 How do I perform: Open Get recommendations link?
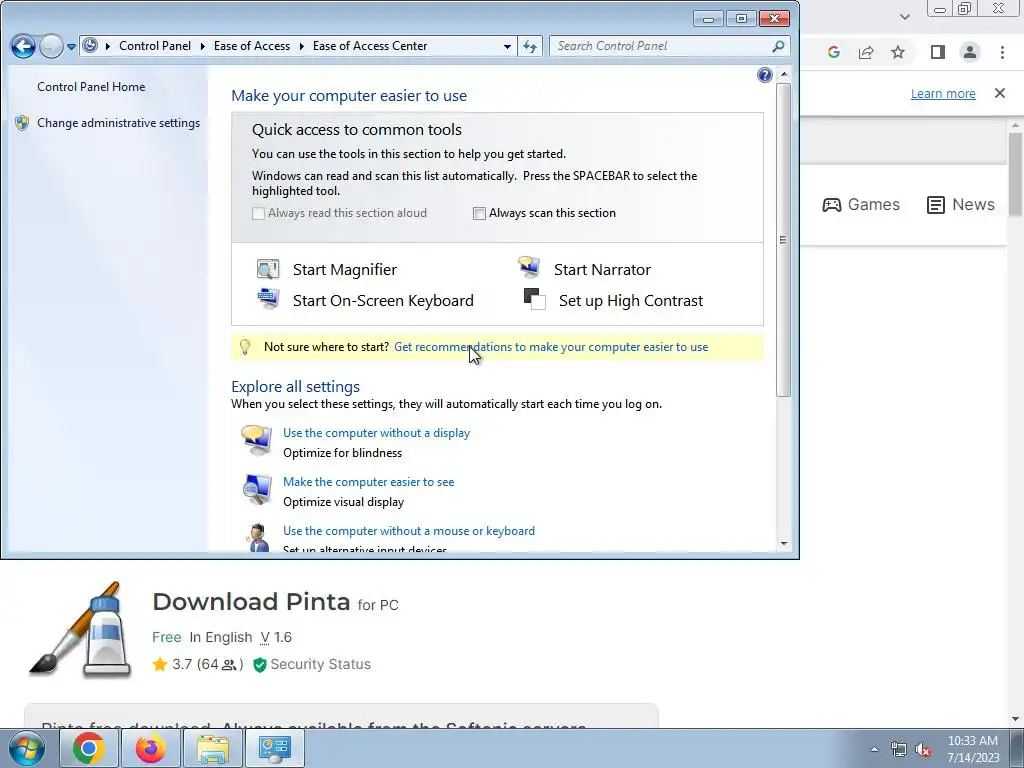(551, 347)
